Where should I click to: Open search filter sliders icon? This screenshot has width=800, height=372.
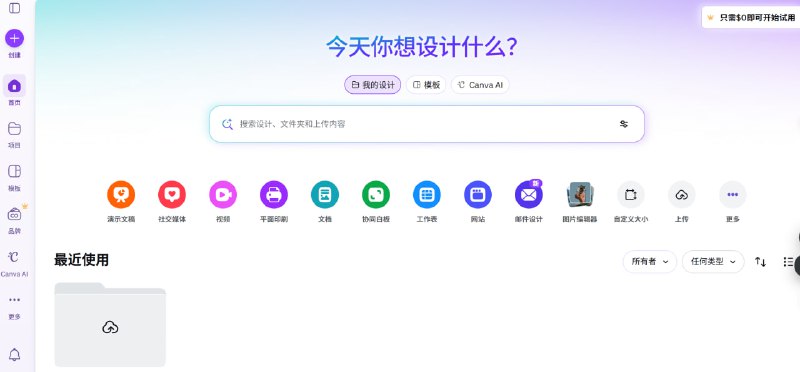(x=624, y=124)
